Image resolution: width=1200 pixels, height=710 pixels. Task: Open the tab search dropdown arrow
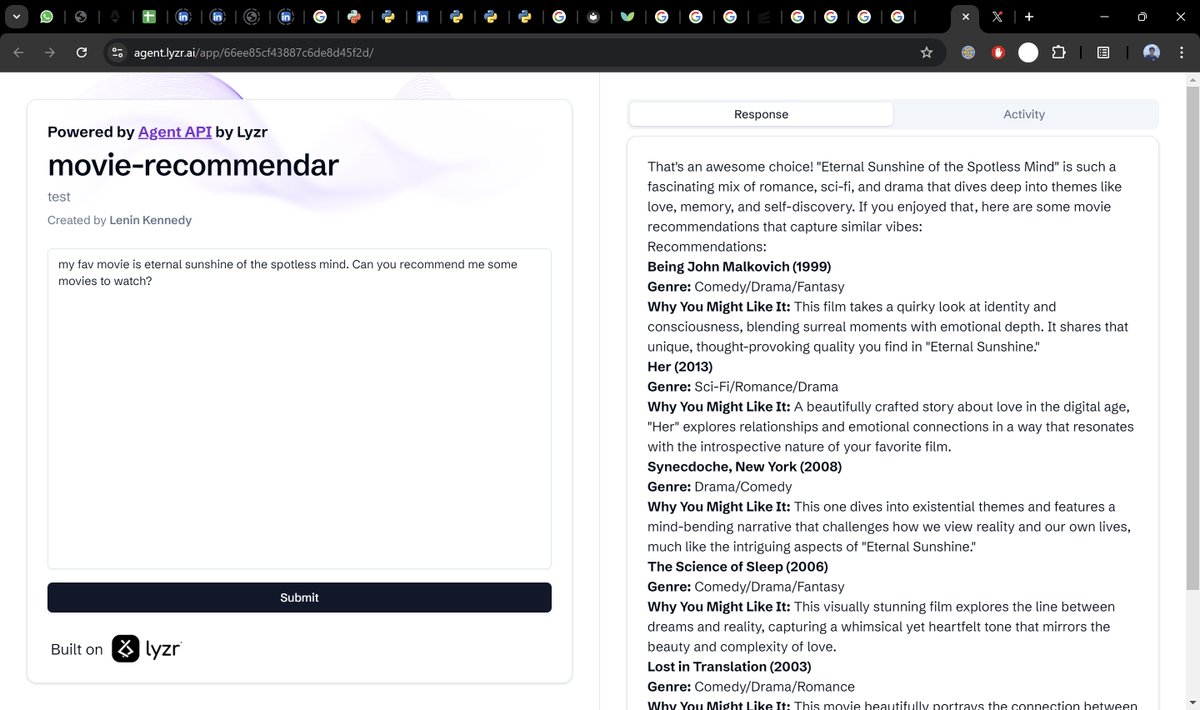[16, 17]
